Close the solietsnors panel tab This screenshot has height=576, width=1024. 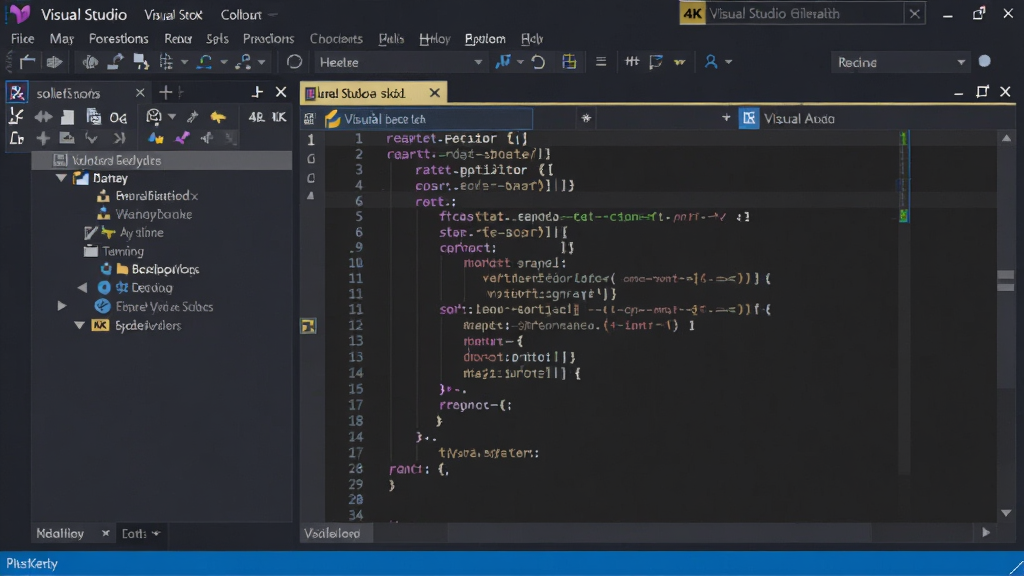click(x=140, y=93)
